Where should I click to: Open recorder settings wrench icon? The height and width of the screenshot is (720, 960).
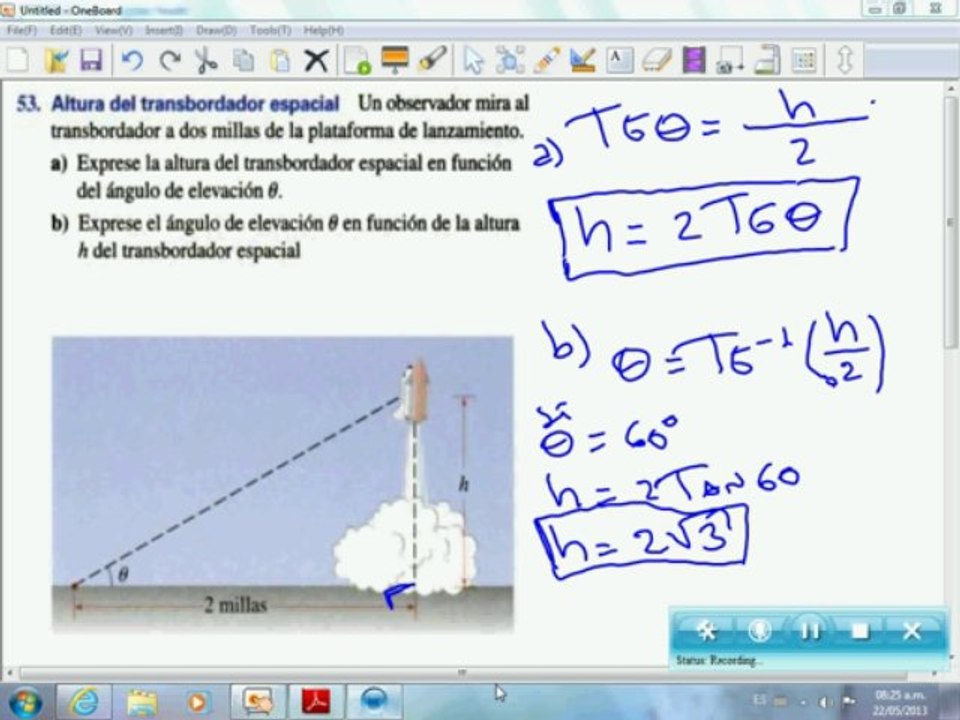pyautogui.click(x=707, y=631)
